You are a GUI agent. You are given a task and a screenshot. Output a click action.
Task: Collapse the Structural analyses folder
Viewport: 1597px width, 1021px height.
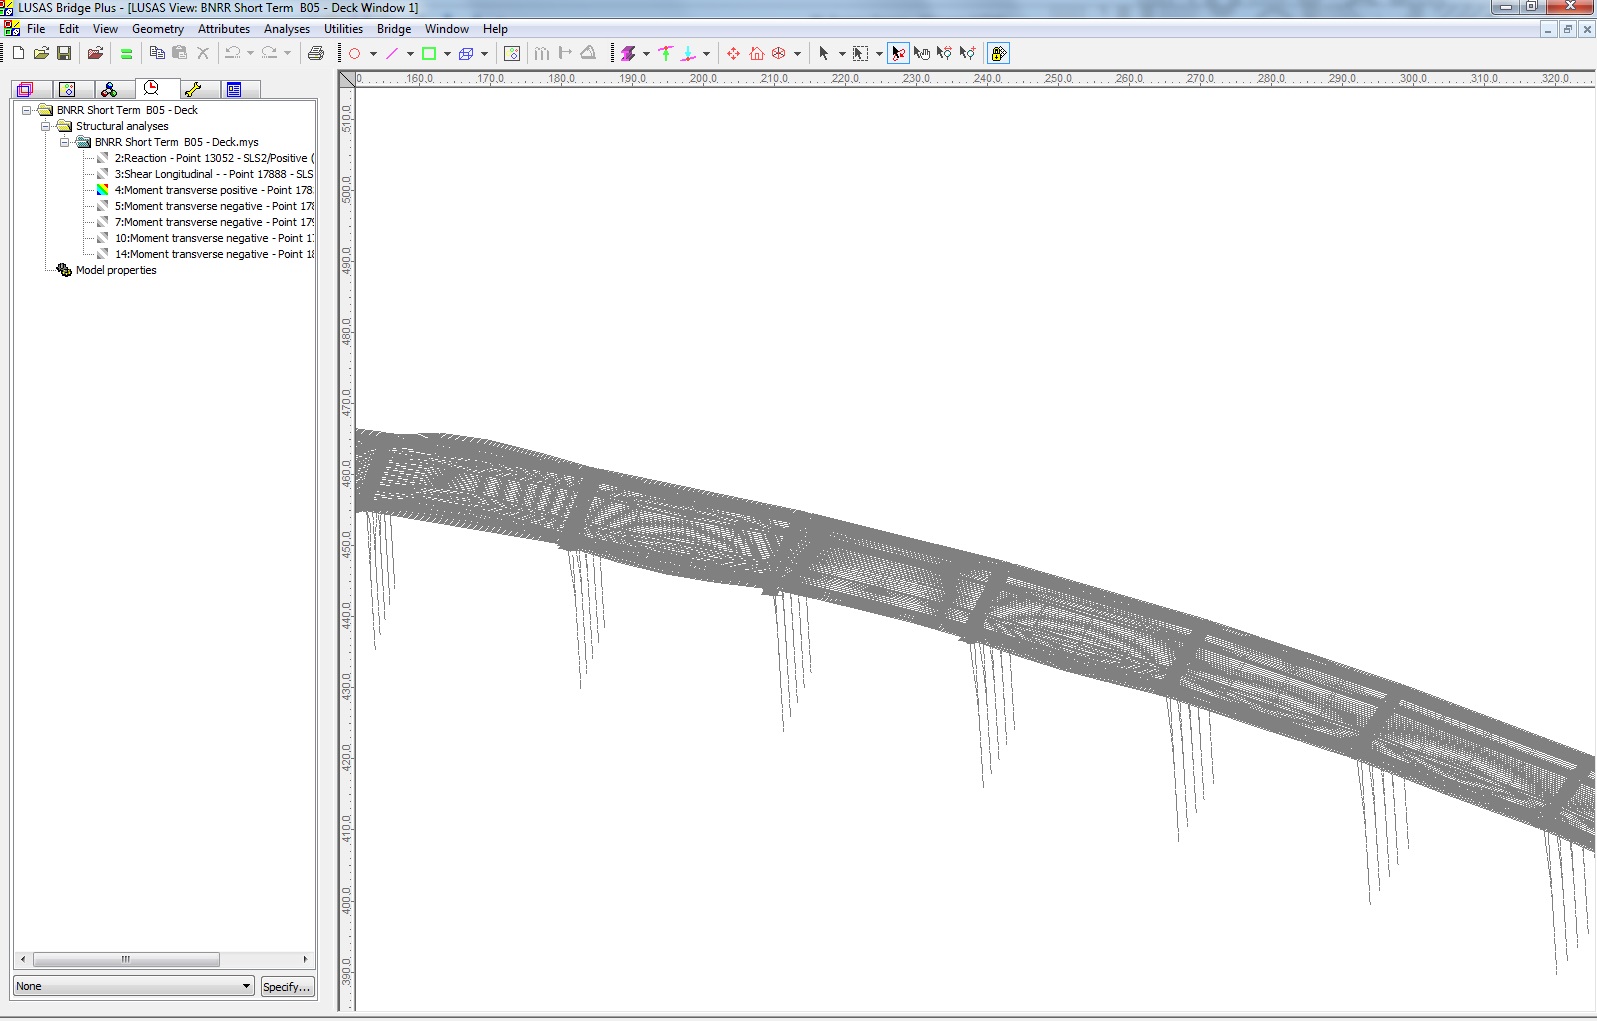[46, 126]
